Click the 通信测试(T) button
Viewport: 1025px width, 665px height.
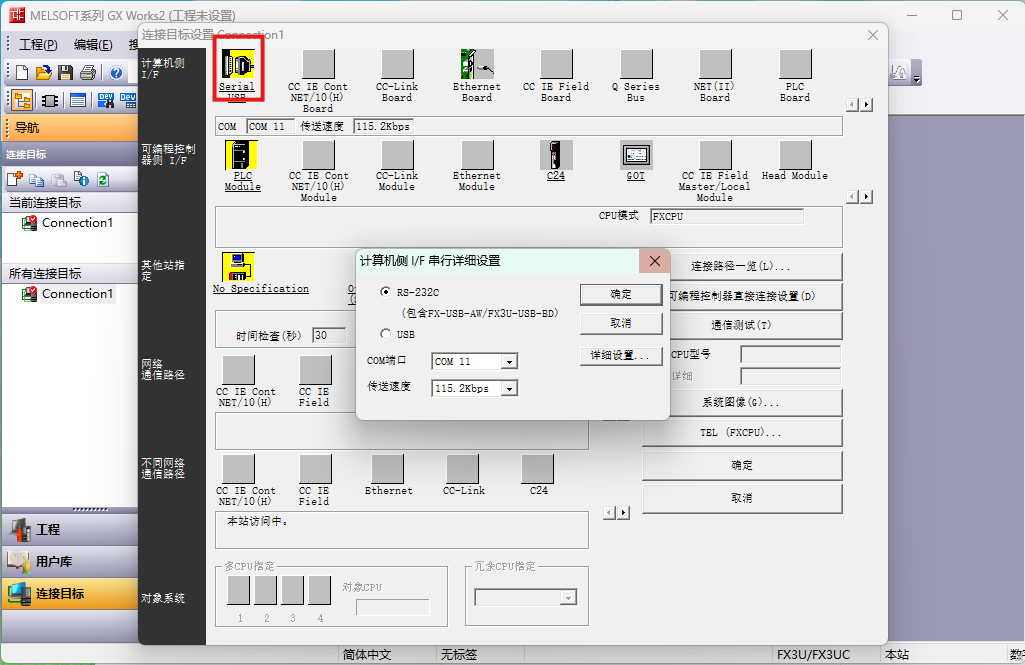point(742,325)
